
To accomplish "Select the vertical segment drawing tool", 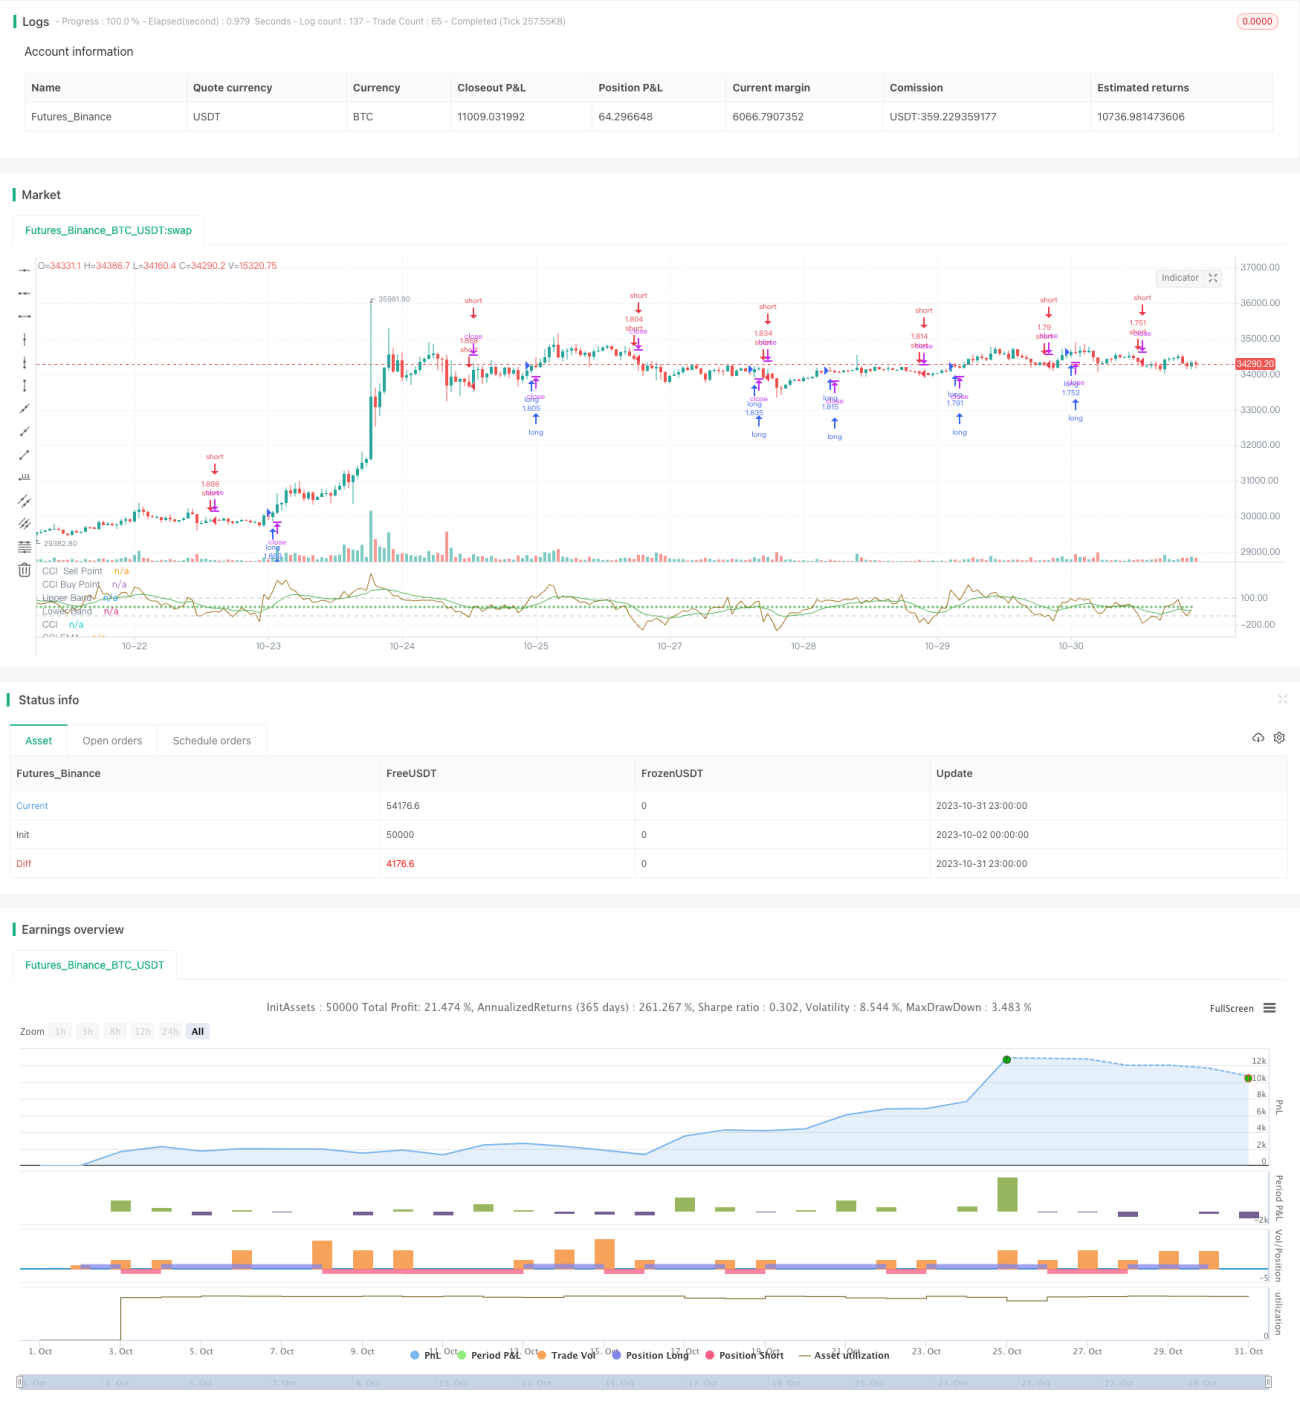I will coord(24,385).
